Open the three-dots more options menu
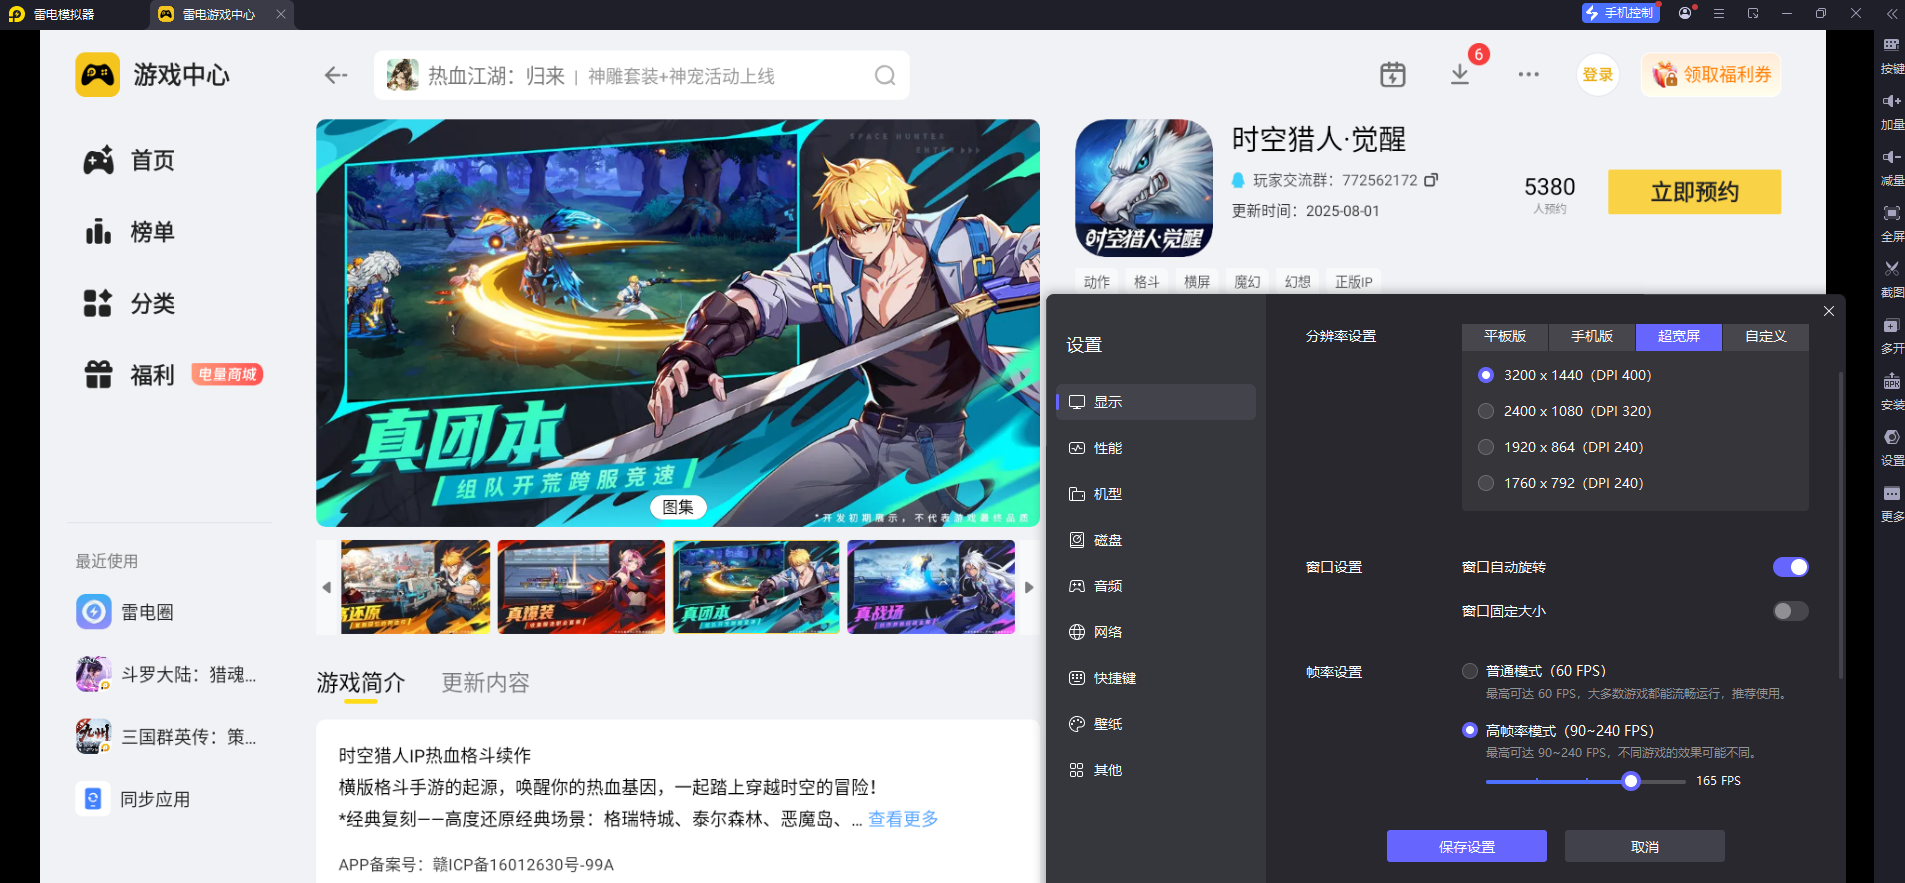 tap(1528, 74)
